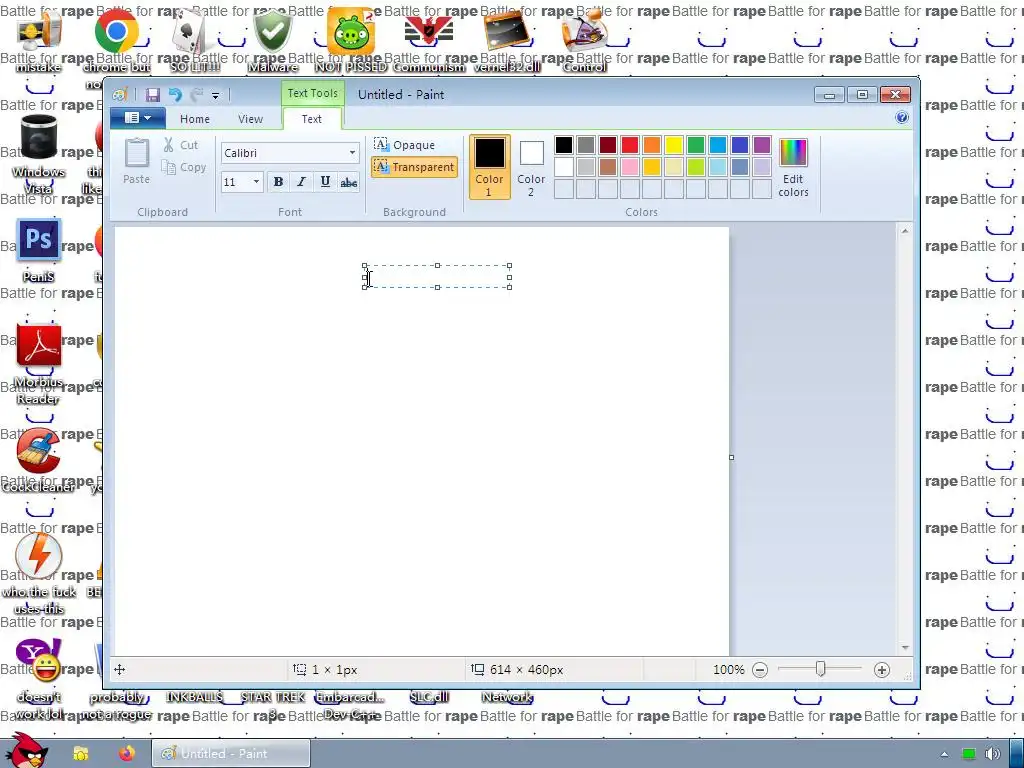
Task: Select the red Adobe Reader desktop icon
Action: point(39,345)
